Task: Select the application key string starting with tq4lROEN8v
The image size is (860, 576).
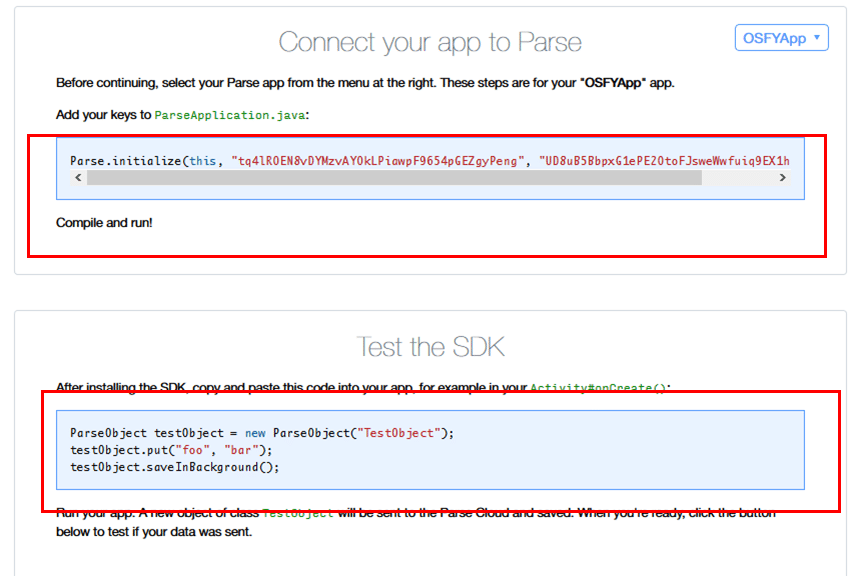Action: [x=377, y=160]
